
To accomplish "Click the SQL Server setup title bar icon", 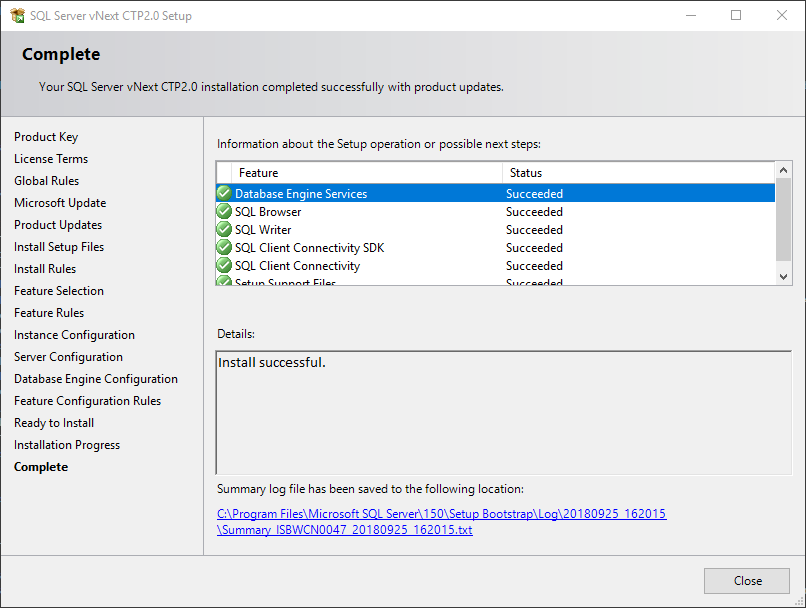I will click(16, 16).
